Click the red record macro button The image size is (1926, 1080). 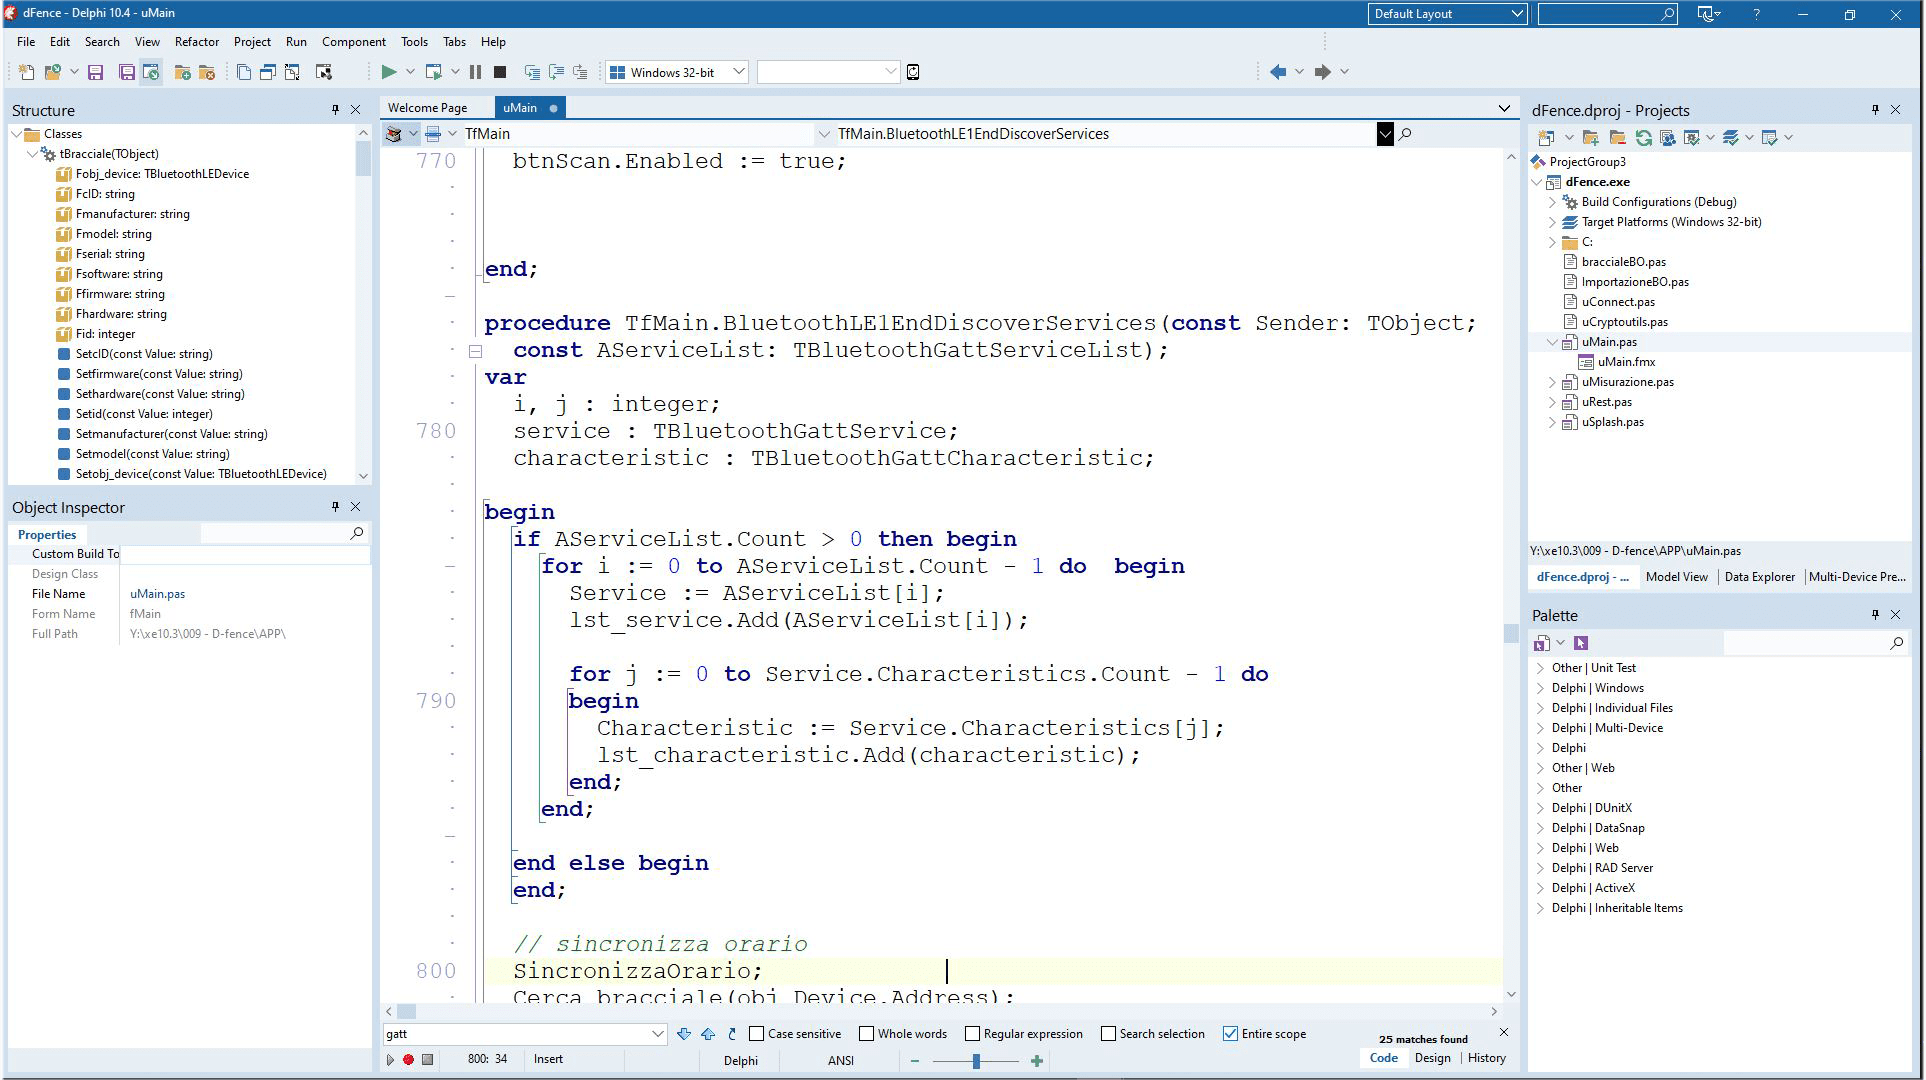click(x=408, y=1060)
